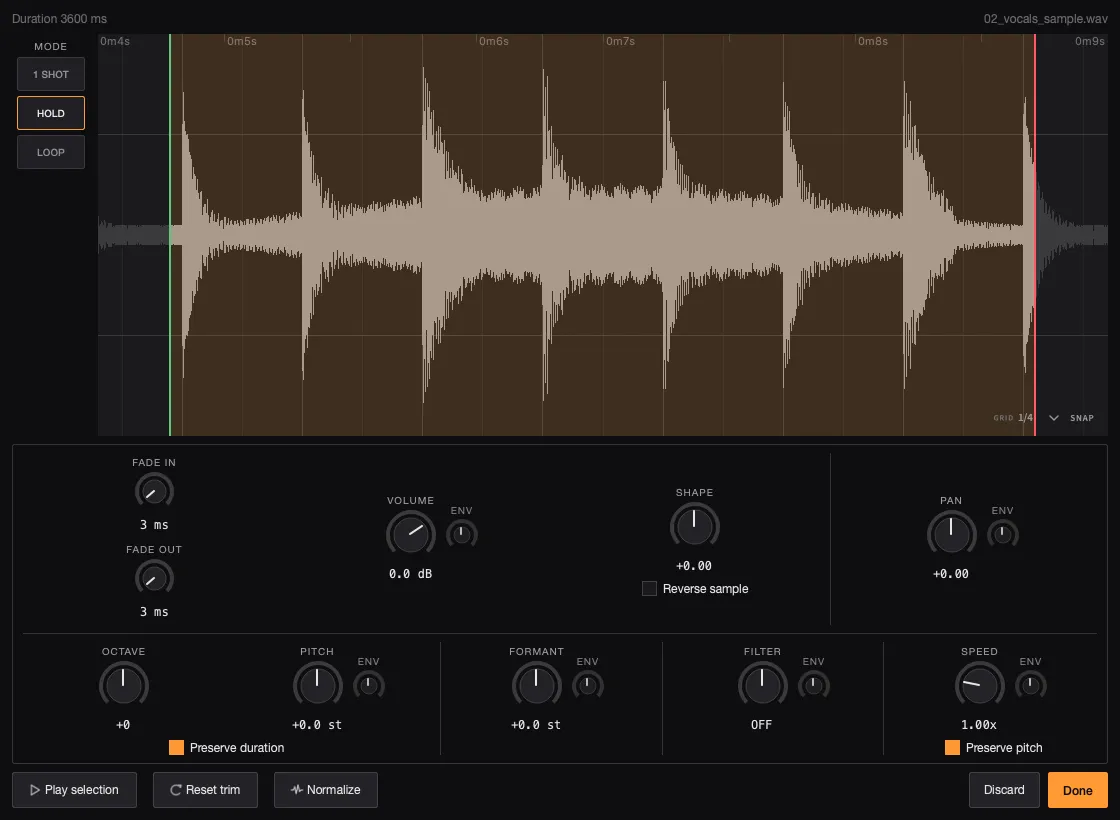Click the PAN ENV small knob
1120x820 pixels.
point(1002,534)
